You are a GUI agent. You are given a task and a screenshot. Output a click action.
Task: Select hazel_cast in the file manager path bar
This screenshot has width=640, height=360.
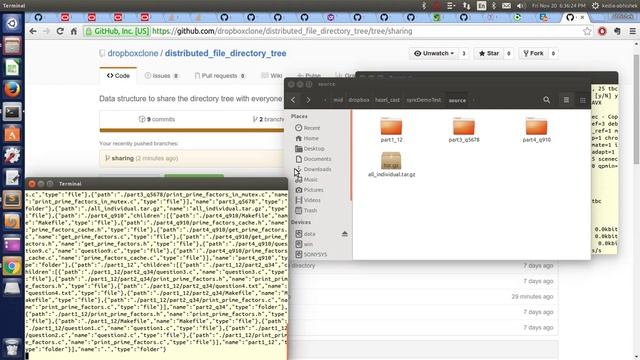[x=387, y=100]
